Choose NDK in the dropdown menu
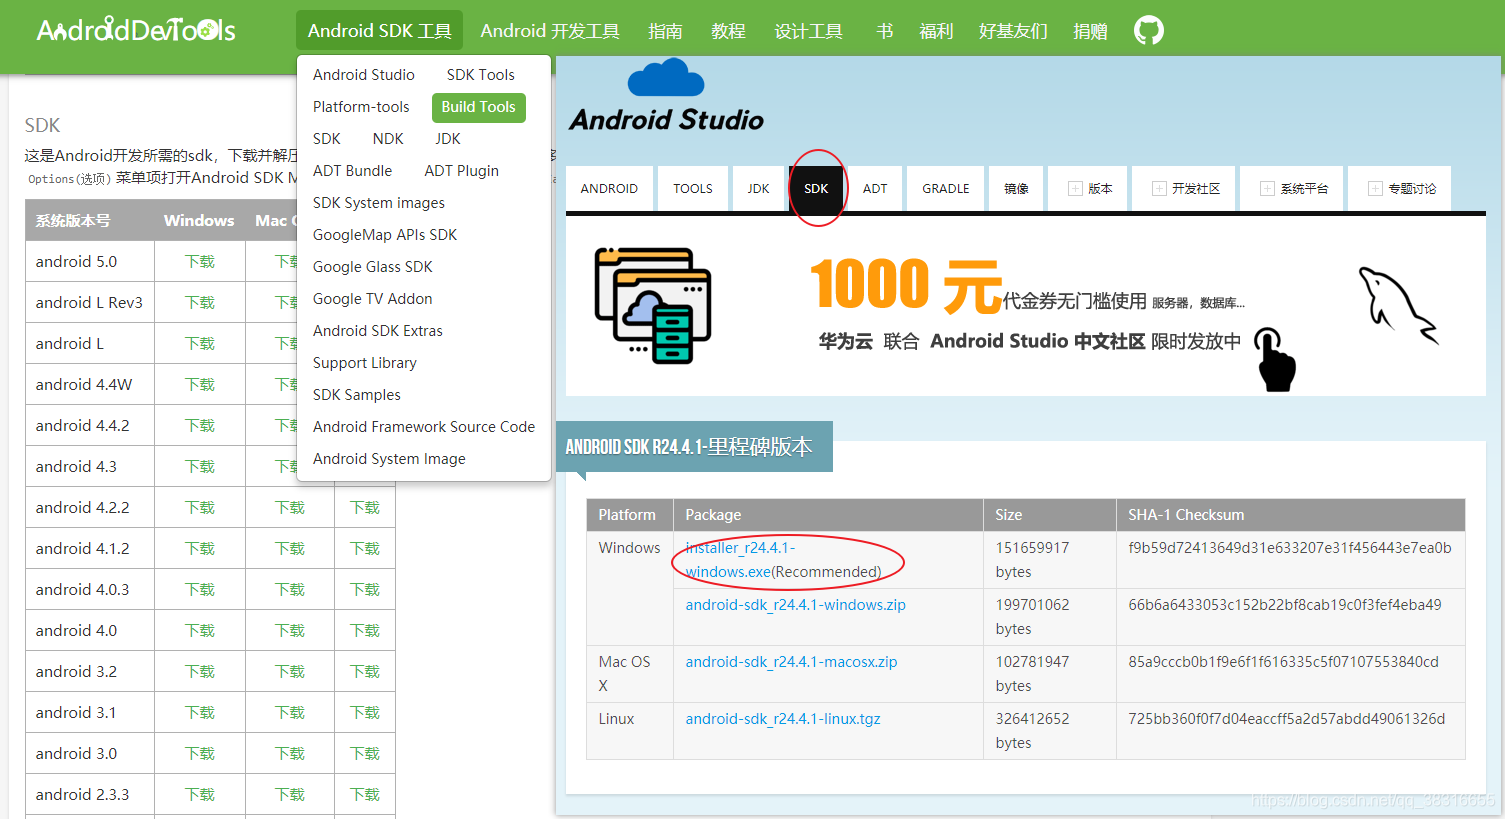Screen dimensions: 1505x819 [x=388, y=139]
